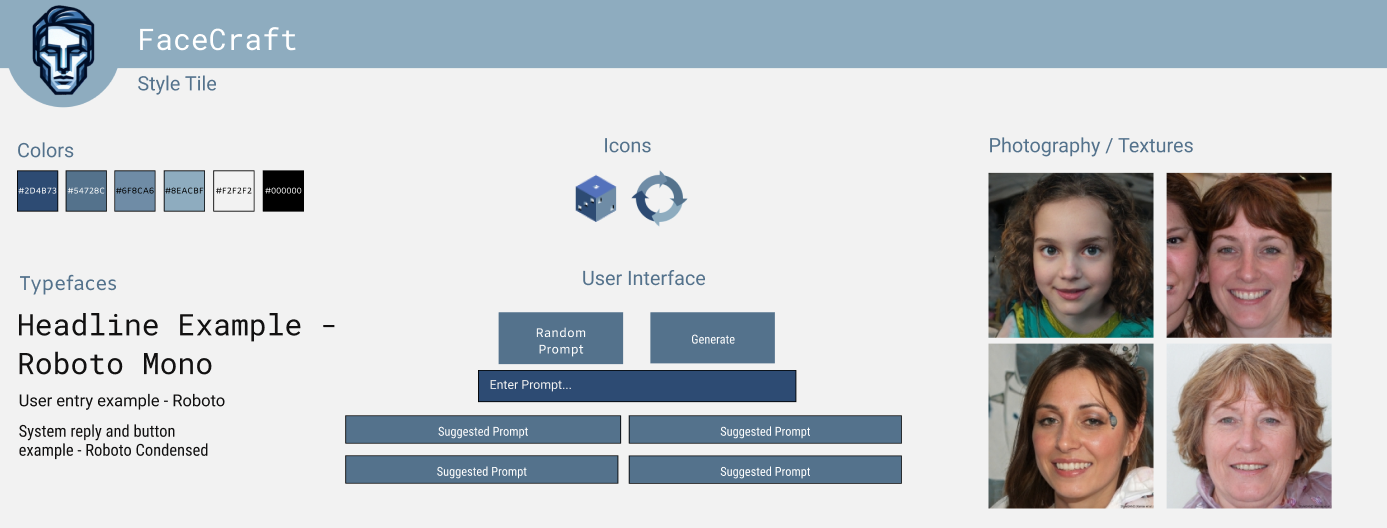The width and height of the screenshot is (1387, 528).
Task: Click the circular refresh arrows icon
Action: [x=660, y=198]
